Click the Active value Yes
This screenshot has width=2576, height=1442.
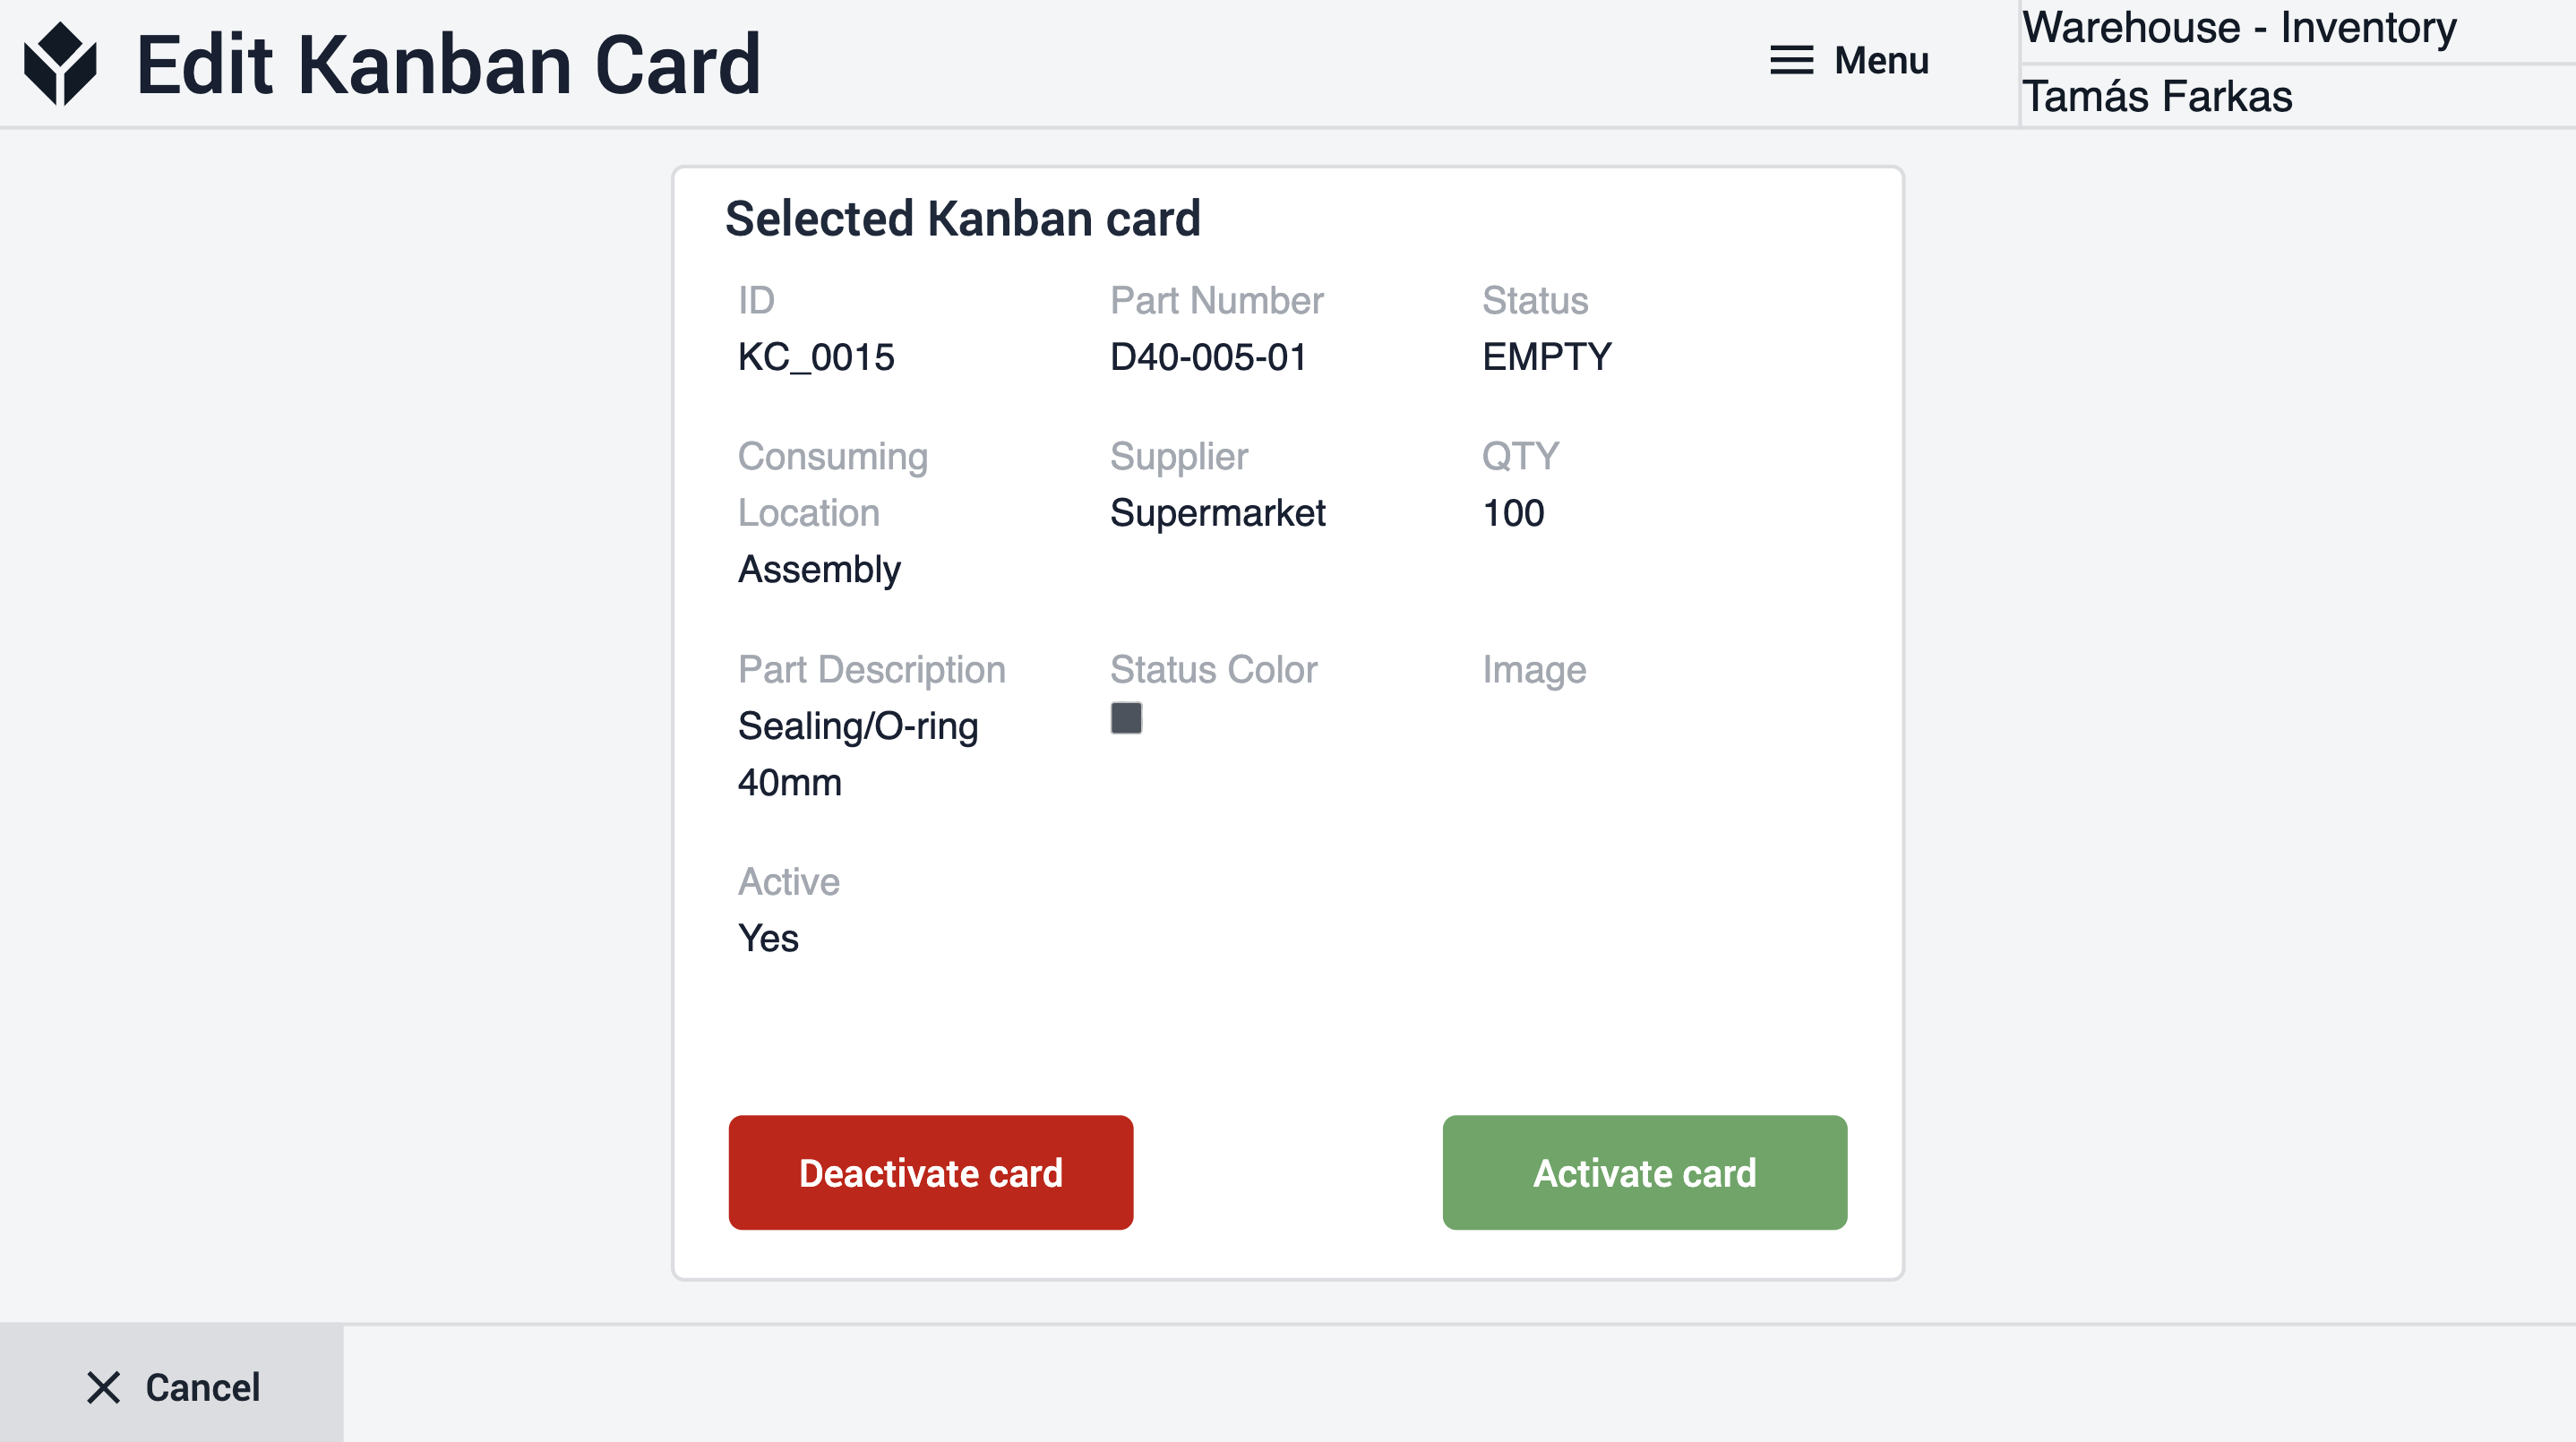[x=768, y=938]
